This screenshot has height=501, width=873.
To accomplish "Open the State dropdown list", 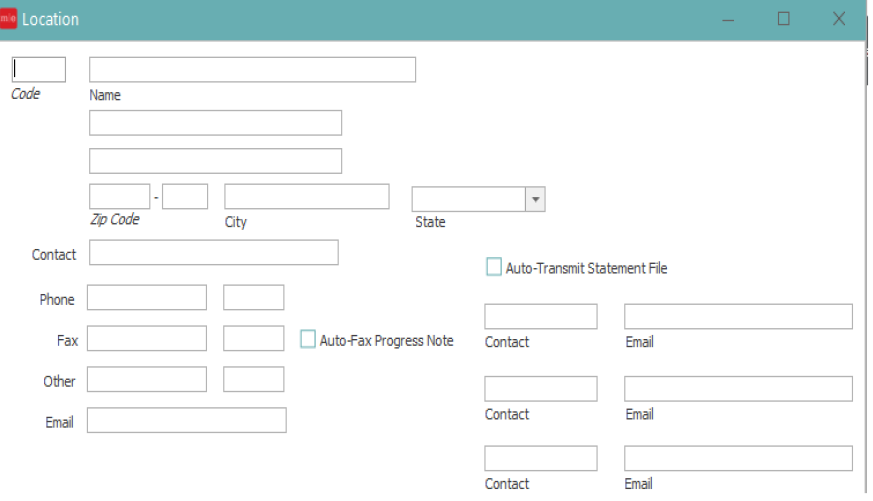I will [x=535, y=199].
